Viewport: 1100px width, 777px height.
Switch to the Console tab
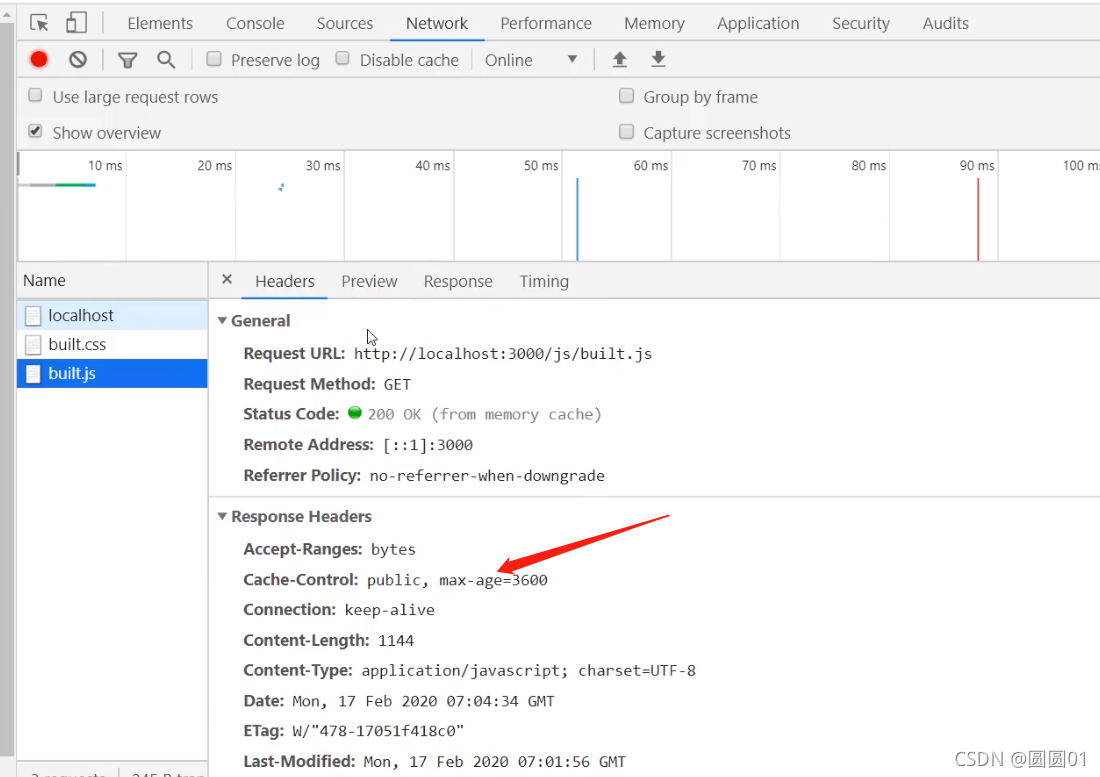[x=255, y=23]
